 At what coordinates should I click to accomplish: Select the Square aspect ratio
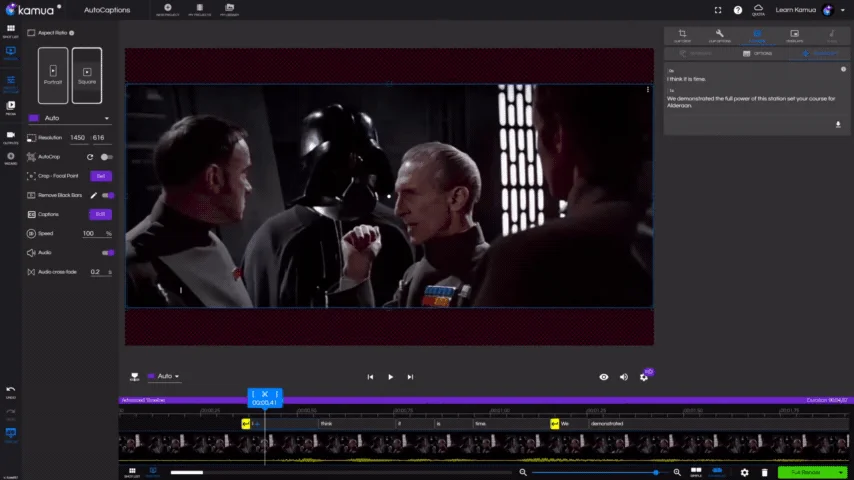[87, 75]
